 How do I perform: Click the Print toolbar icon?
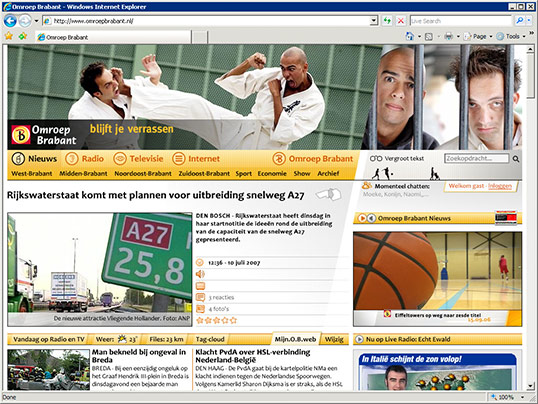[448, 36]
